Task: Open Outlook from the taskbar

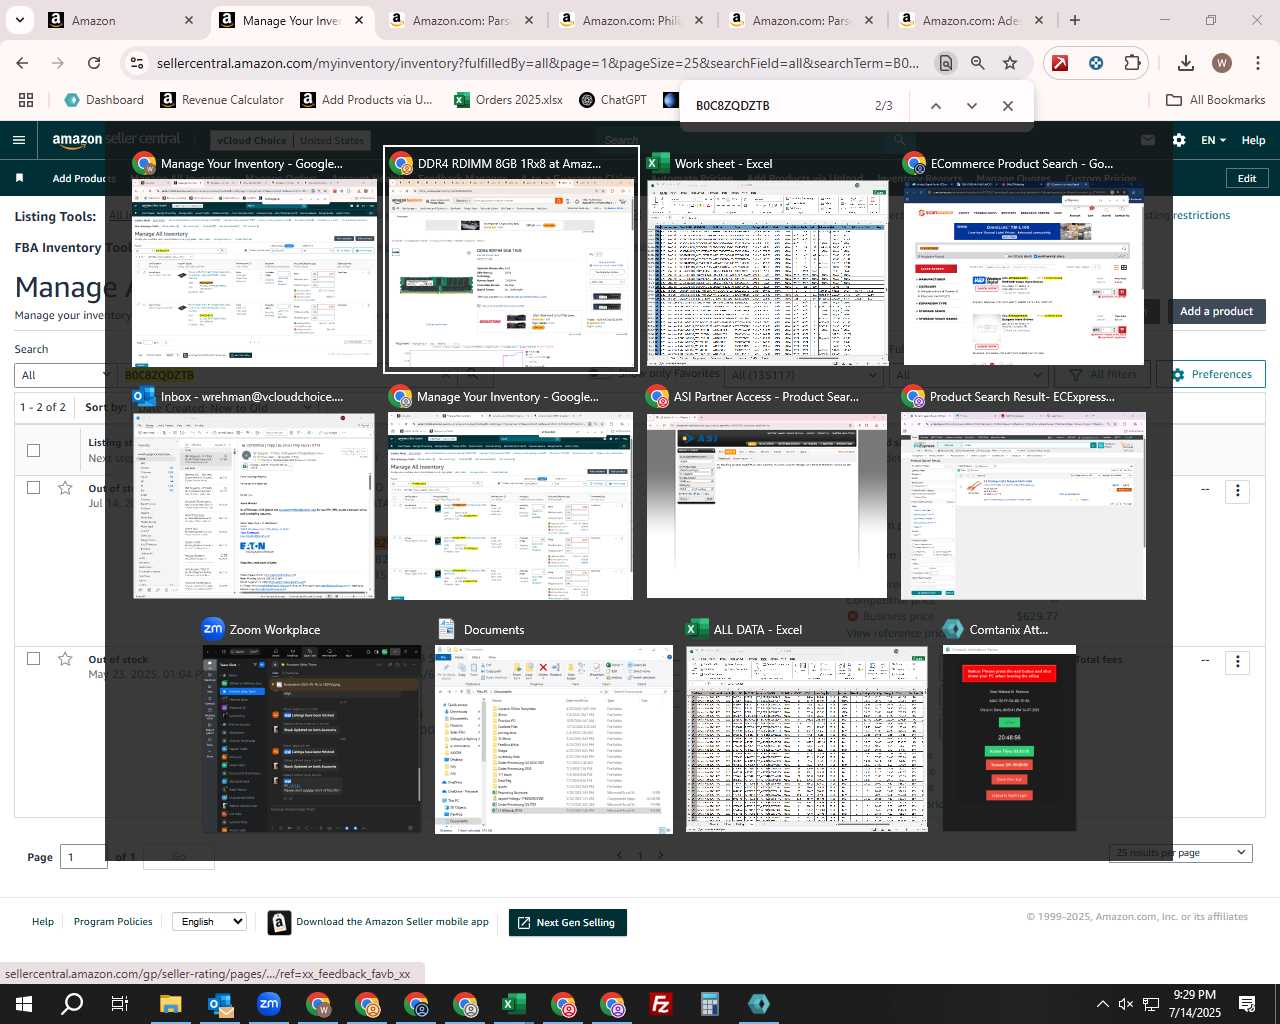Action: click(x=220, y=1004)
